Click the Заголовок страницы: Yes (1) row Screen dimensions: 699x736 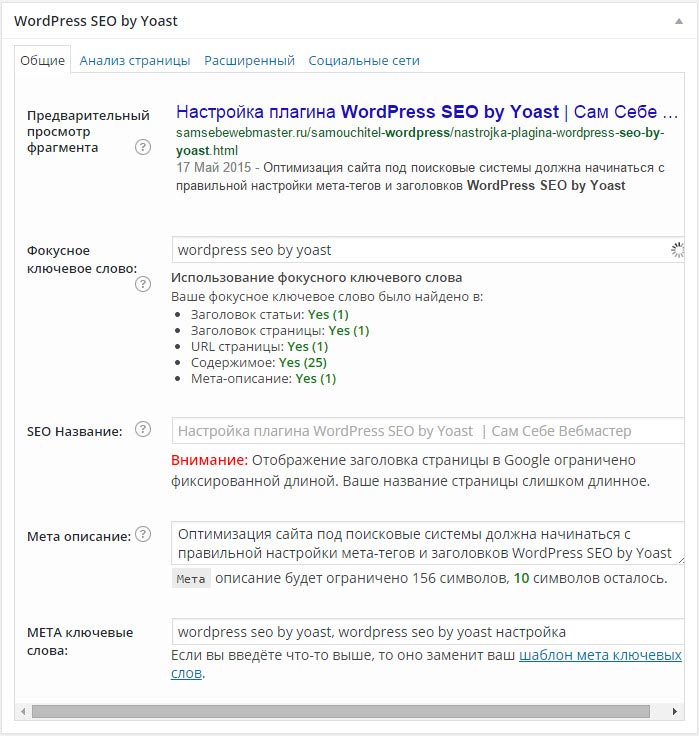280,330
